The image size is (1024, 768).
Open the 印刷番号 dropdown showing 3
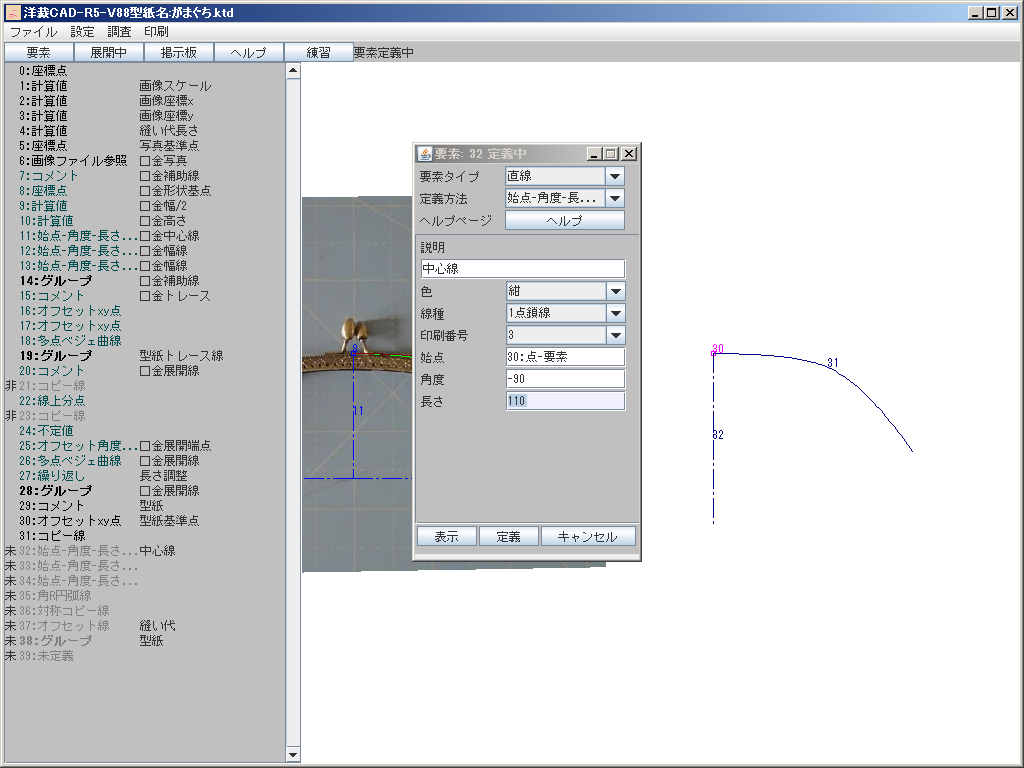565,335
